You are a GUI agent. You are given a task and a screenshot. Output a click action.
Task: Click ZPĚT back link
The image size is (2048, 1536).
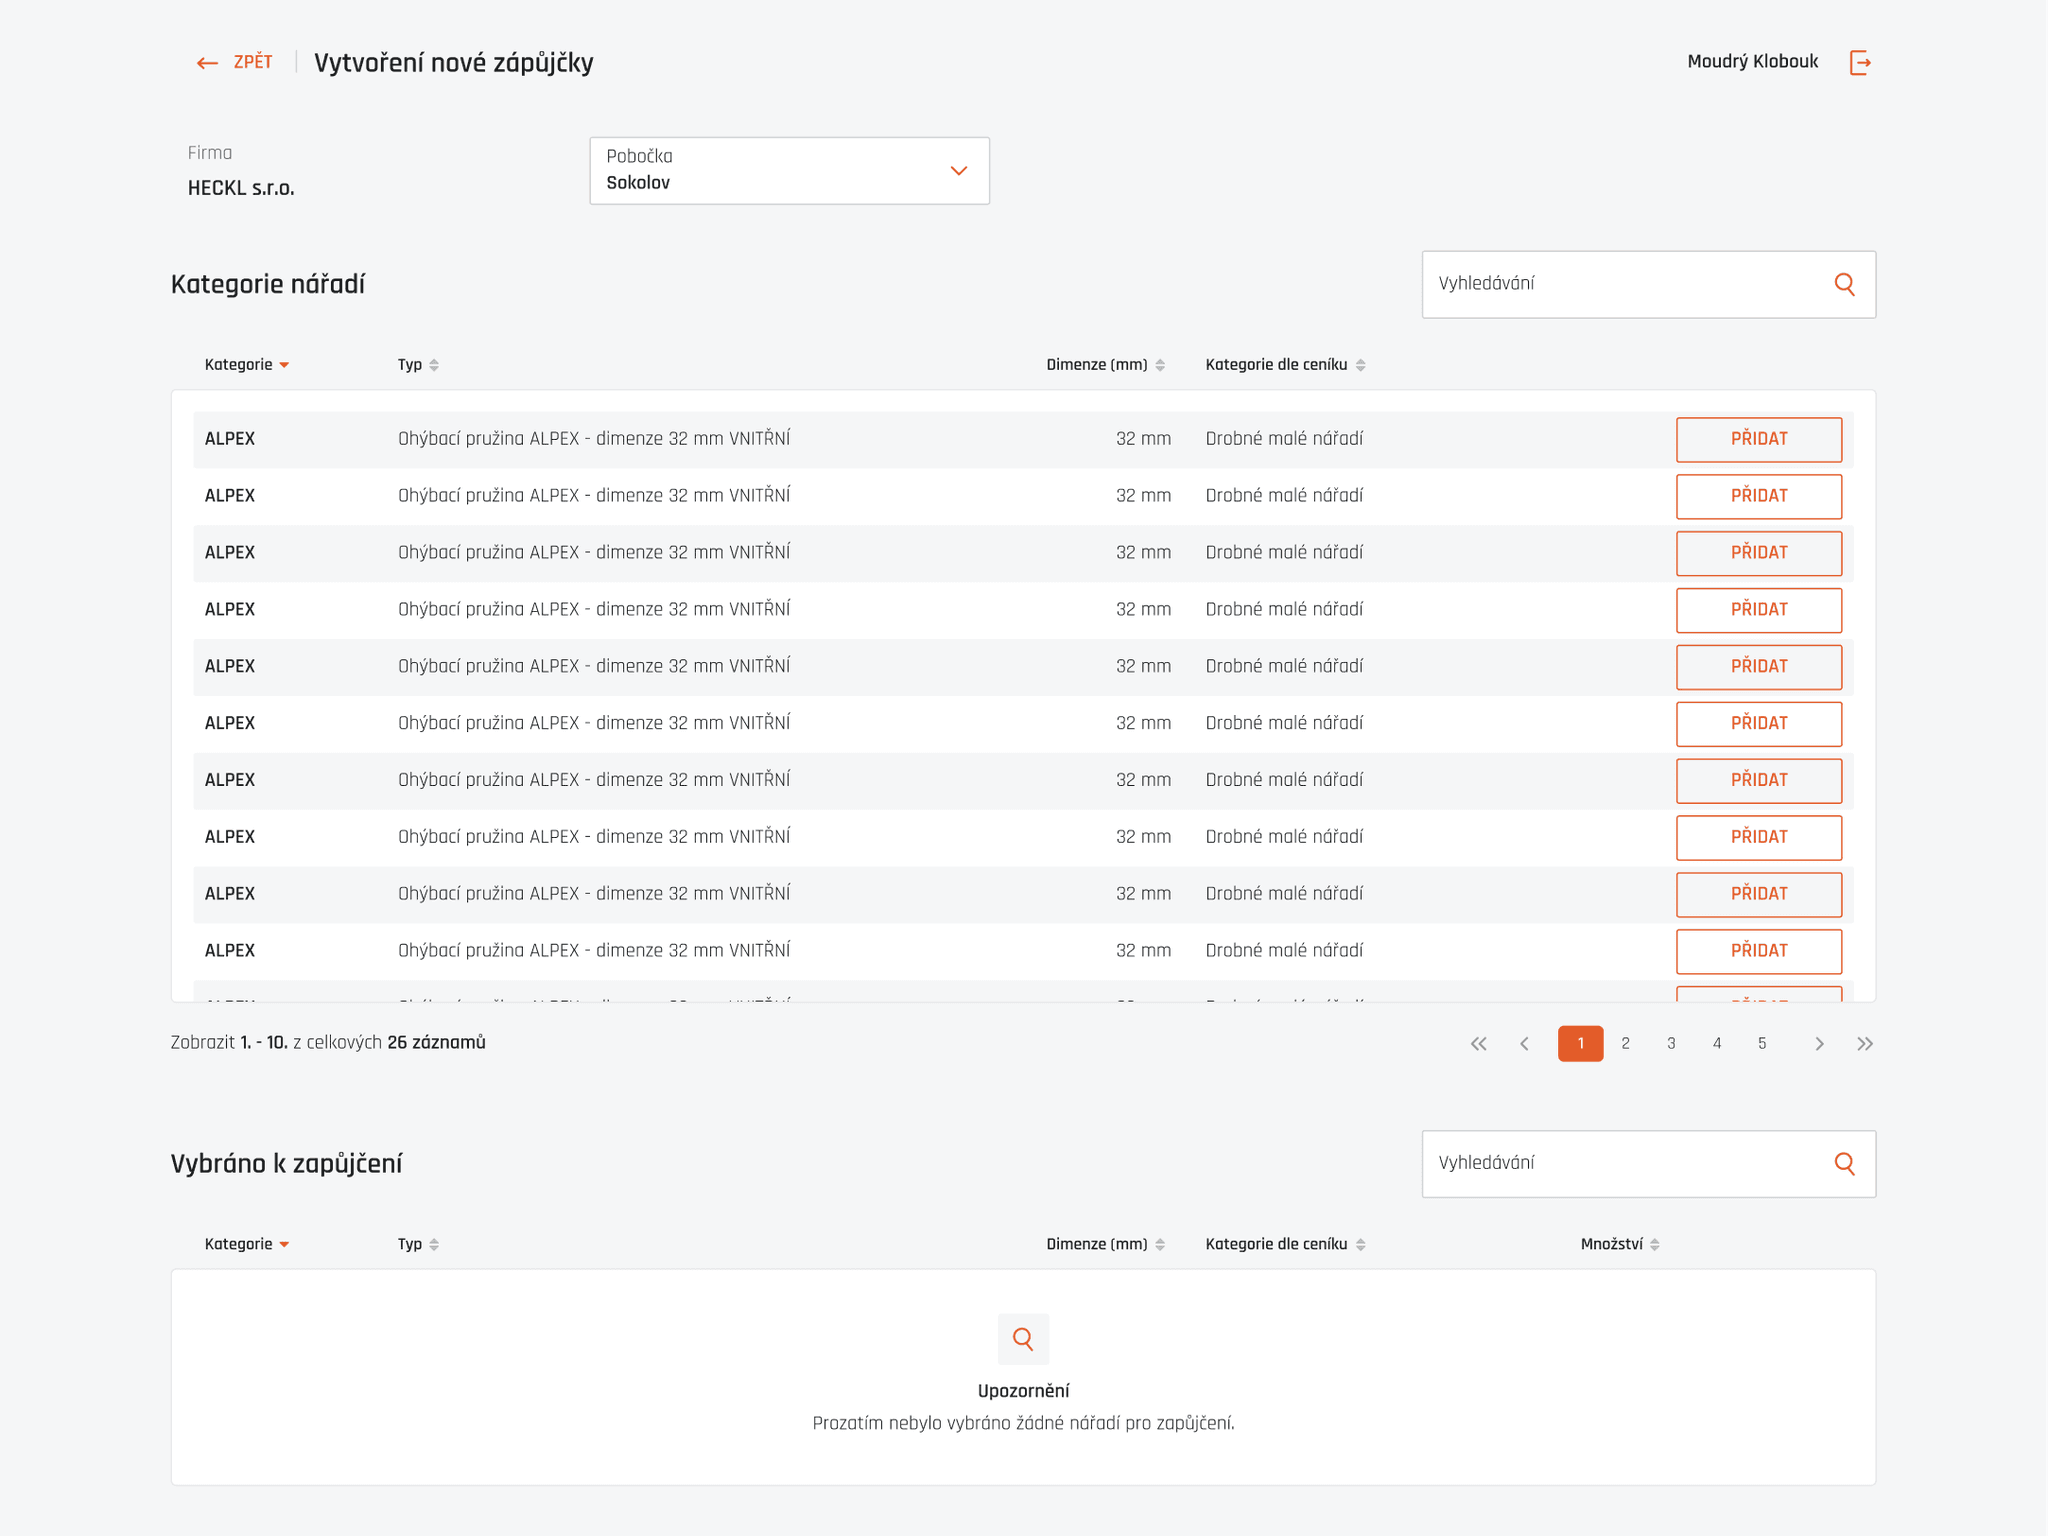(x=253, y=62)
